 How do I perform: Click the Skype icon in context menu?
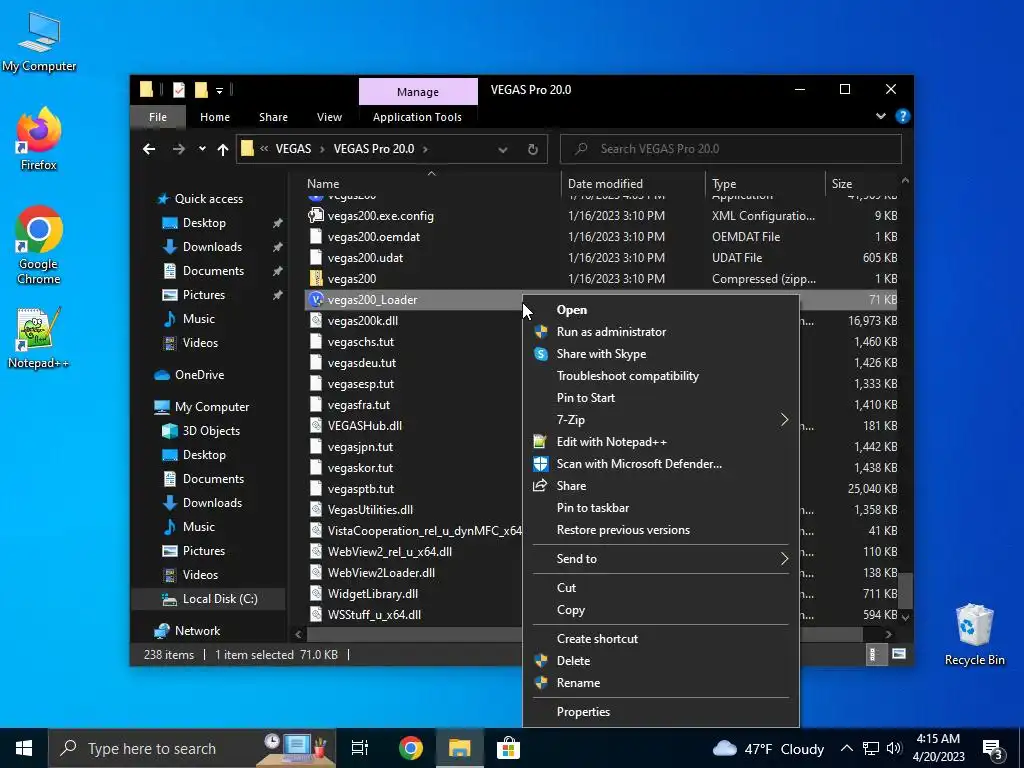(541, 354)
